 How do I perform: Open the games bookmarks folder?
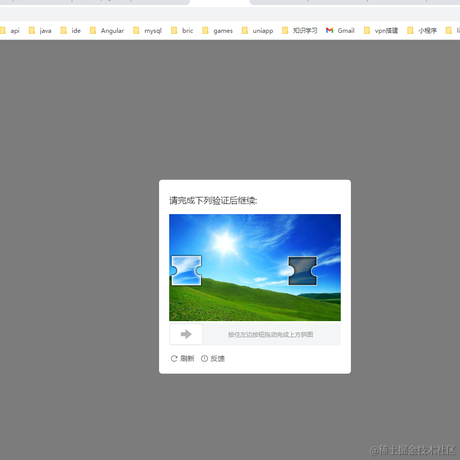click(x=217, y=31)
